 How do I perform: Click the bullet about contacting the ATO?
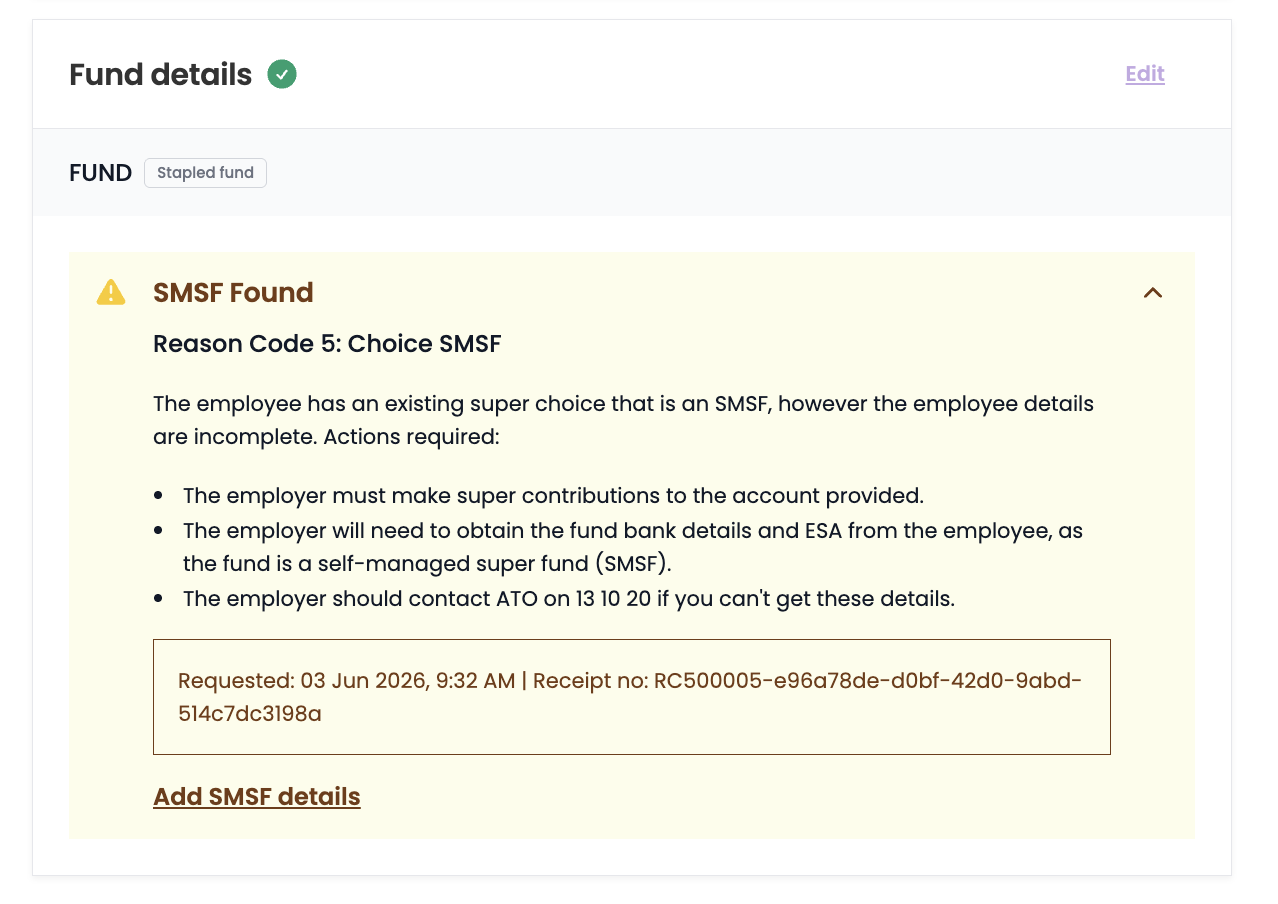click(569, 599)
